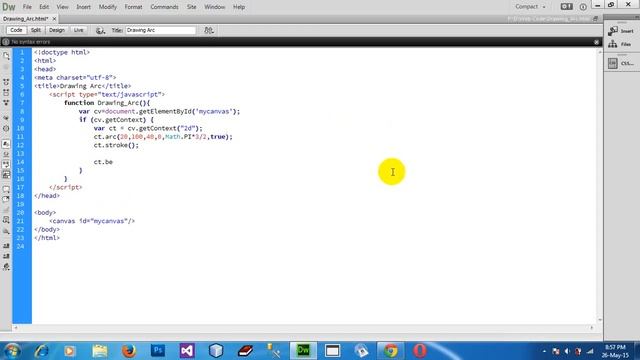The height and width of the screenshot is (360, 640).
Task: Open the File menu
Action: click(27, 7)
